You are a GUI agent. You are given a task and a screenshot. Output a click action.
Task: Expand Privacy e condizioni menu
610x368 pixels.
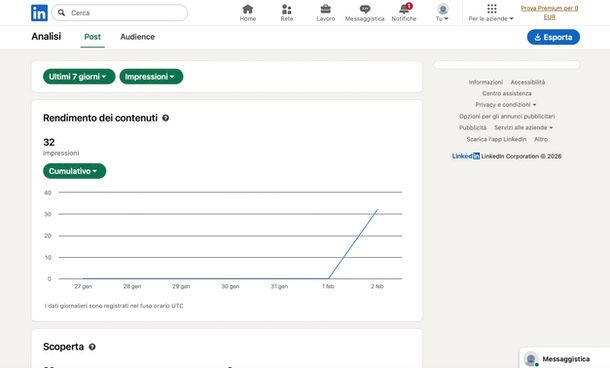pyautogui.click(x=506, y=105)
